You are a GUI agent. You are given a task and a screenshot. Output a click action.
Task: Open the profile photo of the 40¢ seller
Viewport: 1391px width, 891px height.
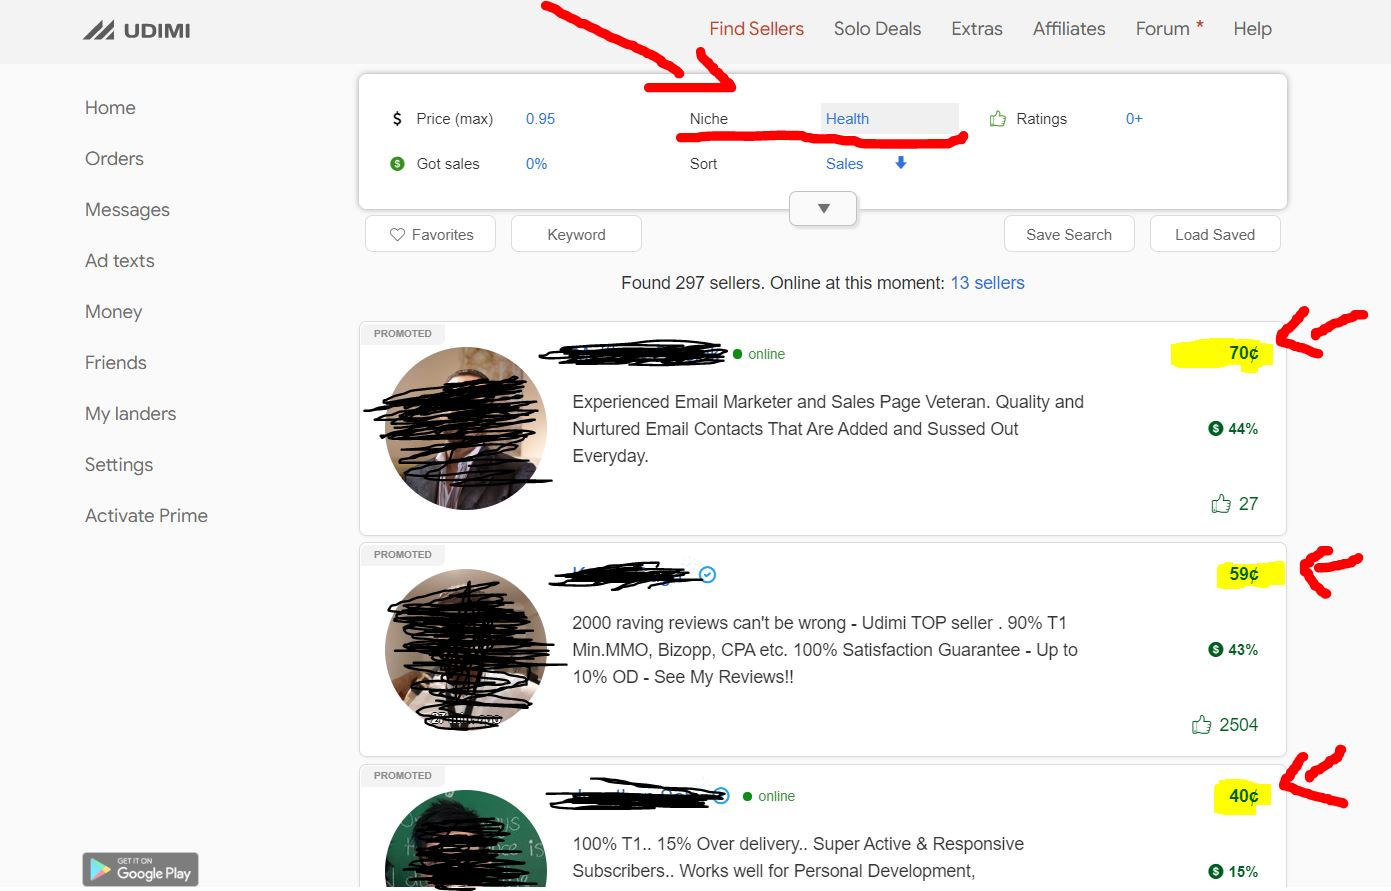[466, 839]
